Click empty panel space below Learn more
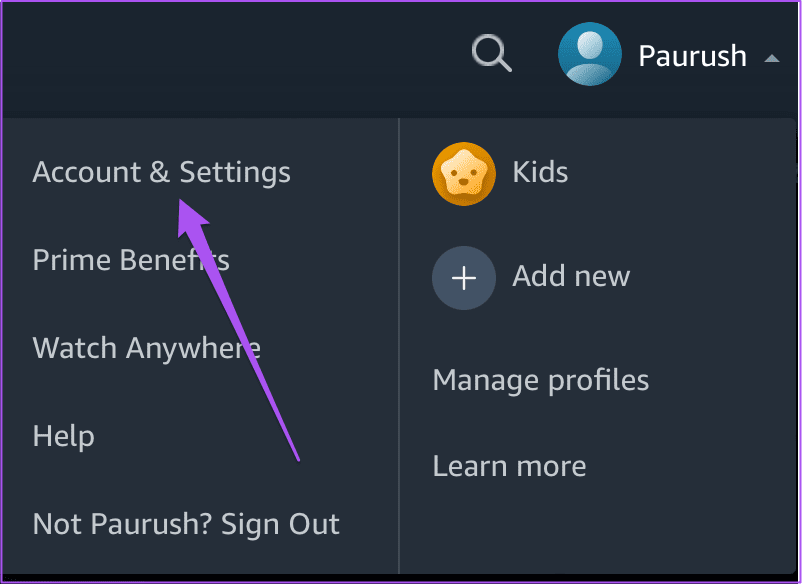This screenshot has height=584, width=802. click(600, 530)
